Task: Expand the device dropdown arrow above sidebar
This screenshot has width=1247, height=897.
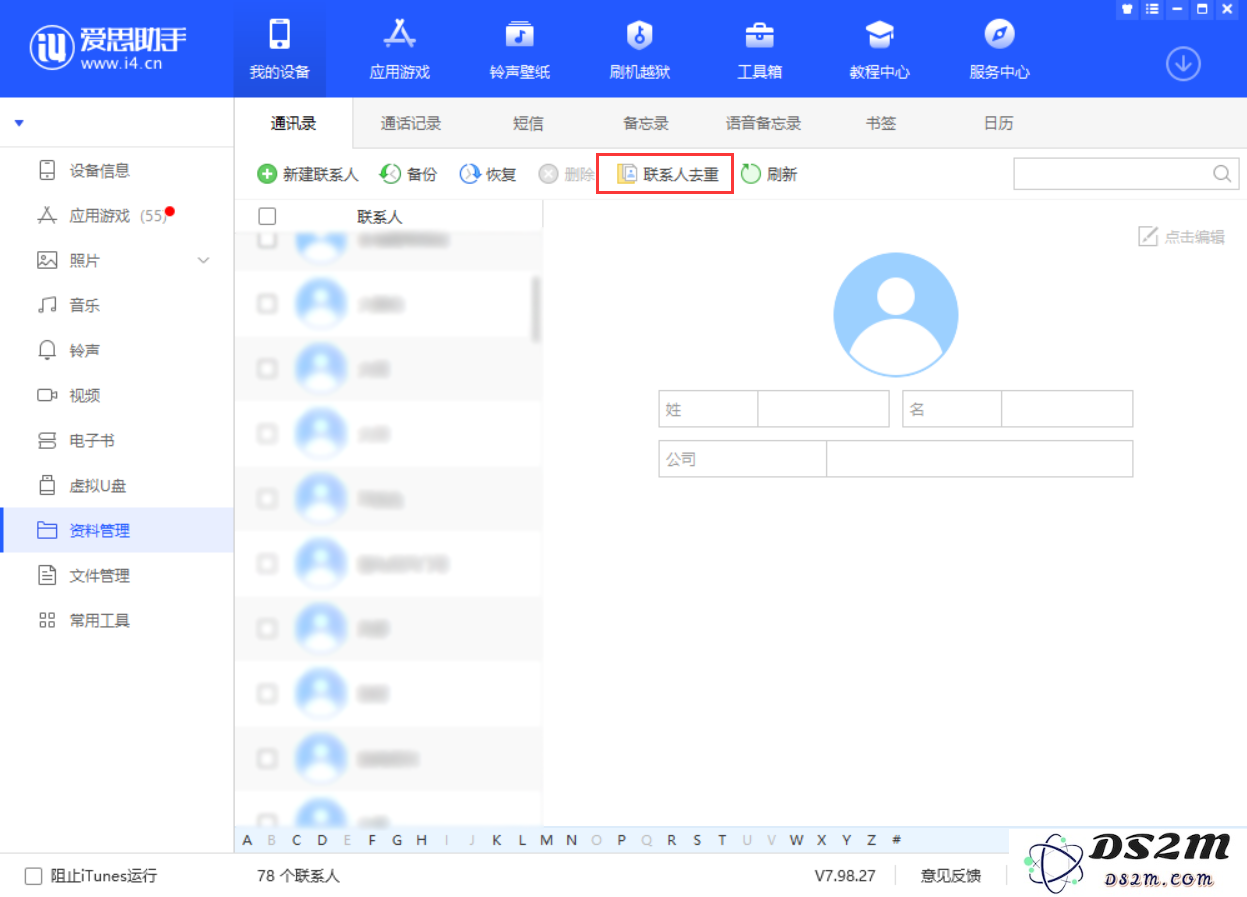Action: point(19,123)
